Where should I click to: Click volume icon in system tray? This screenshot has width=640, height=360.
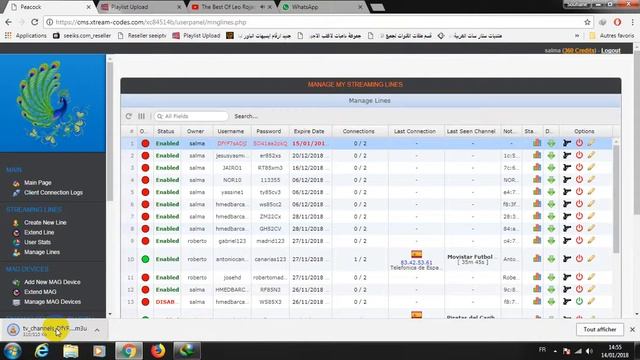tap(589, 351)
